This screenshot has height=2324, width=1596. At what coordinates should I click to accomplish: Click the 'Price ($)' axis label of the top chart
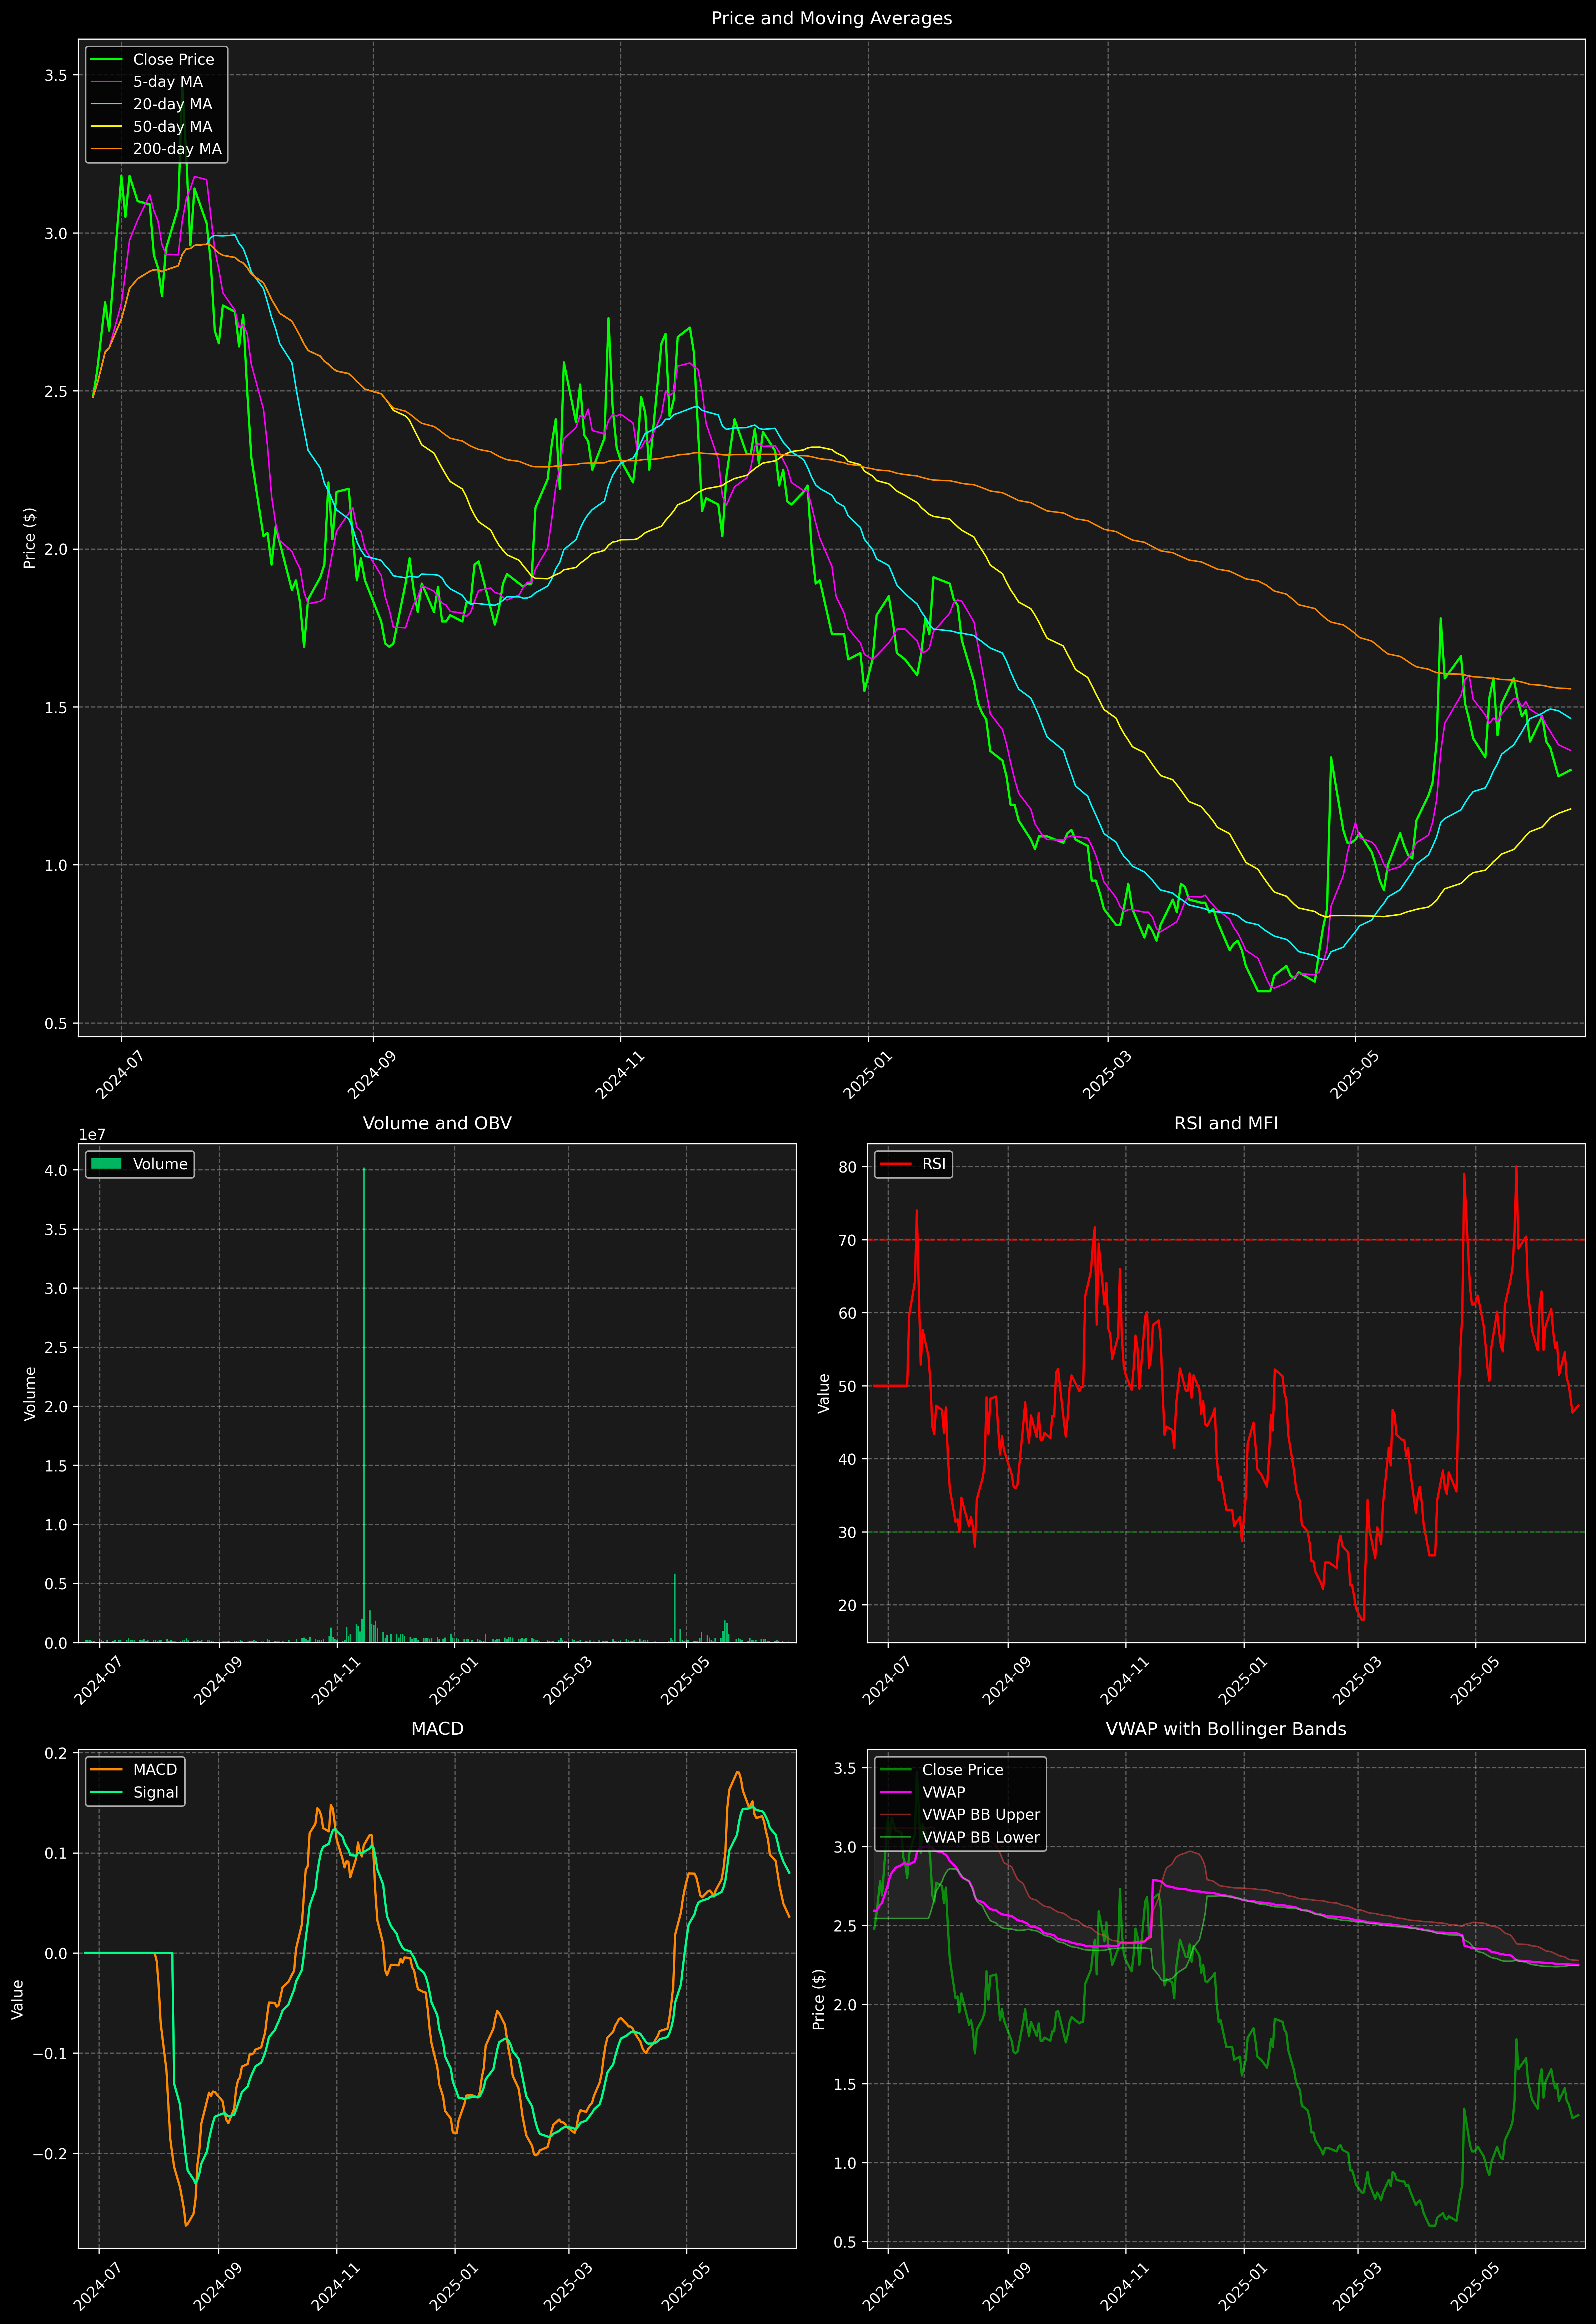click(30, 537)
